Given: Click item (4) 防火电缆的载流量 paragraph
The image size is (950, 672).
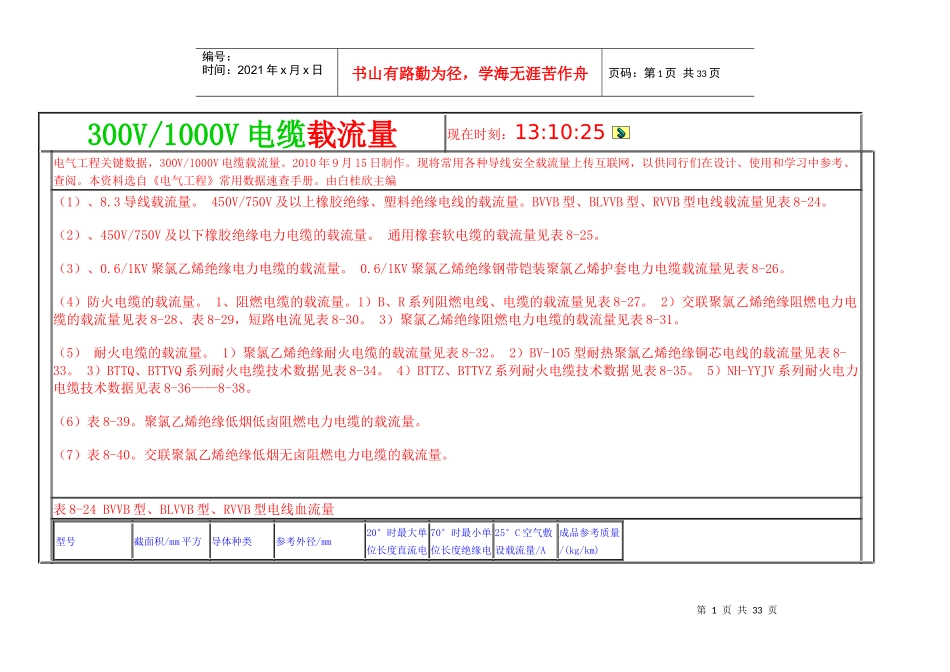Looking at the screenshot, I should pyautogui.click(x=456, y=311).
